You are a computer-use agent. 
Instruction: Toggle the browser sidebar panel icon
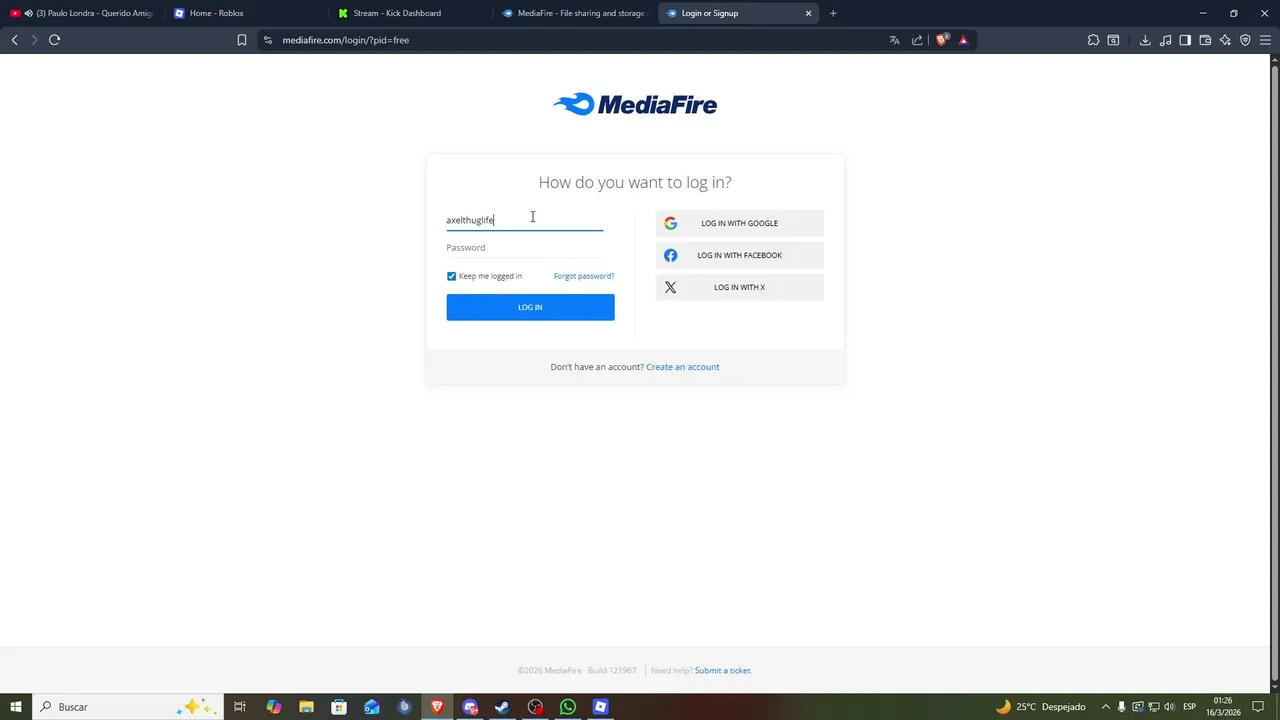click(x=1185, y=40)
